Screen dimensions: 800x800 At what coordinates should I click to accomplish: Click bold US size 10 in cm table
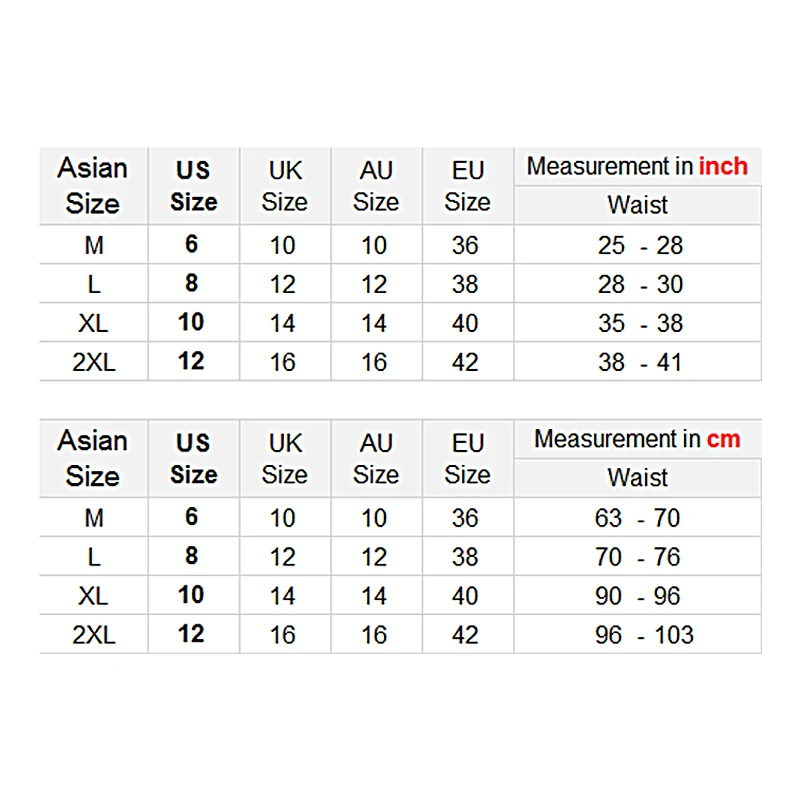[x=191, y=595]
